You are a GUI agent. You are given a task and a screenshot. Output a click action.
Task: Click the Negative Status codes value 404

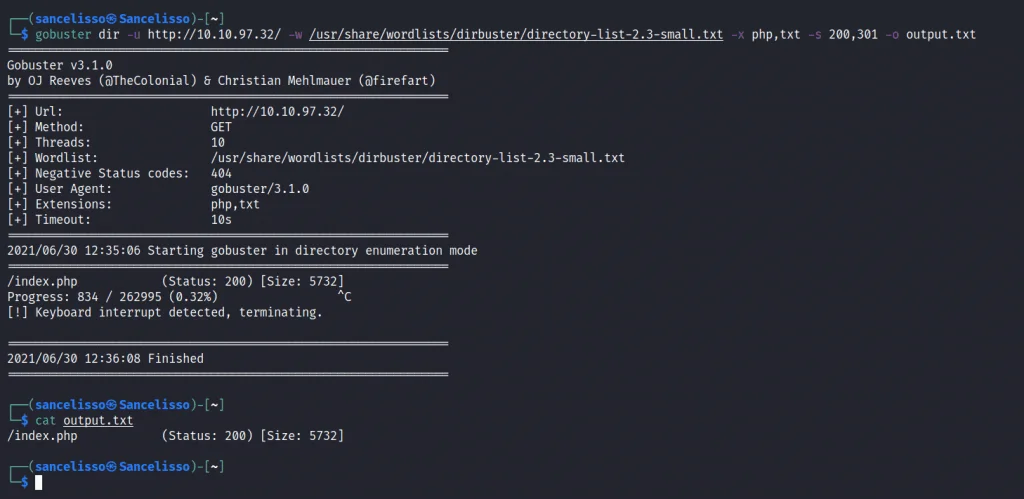pos(221,173)
